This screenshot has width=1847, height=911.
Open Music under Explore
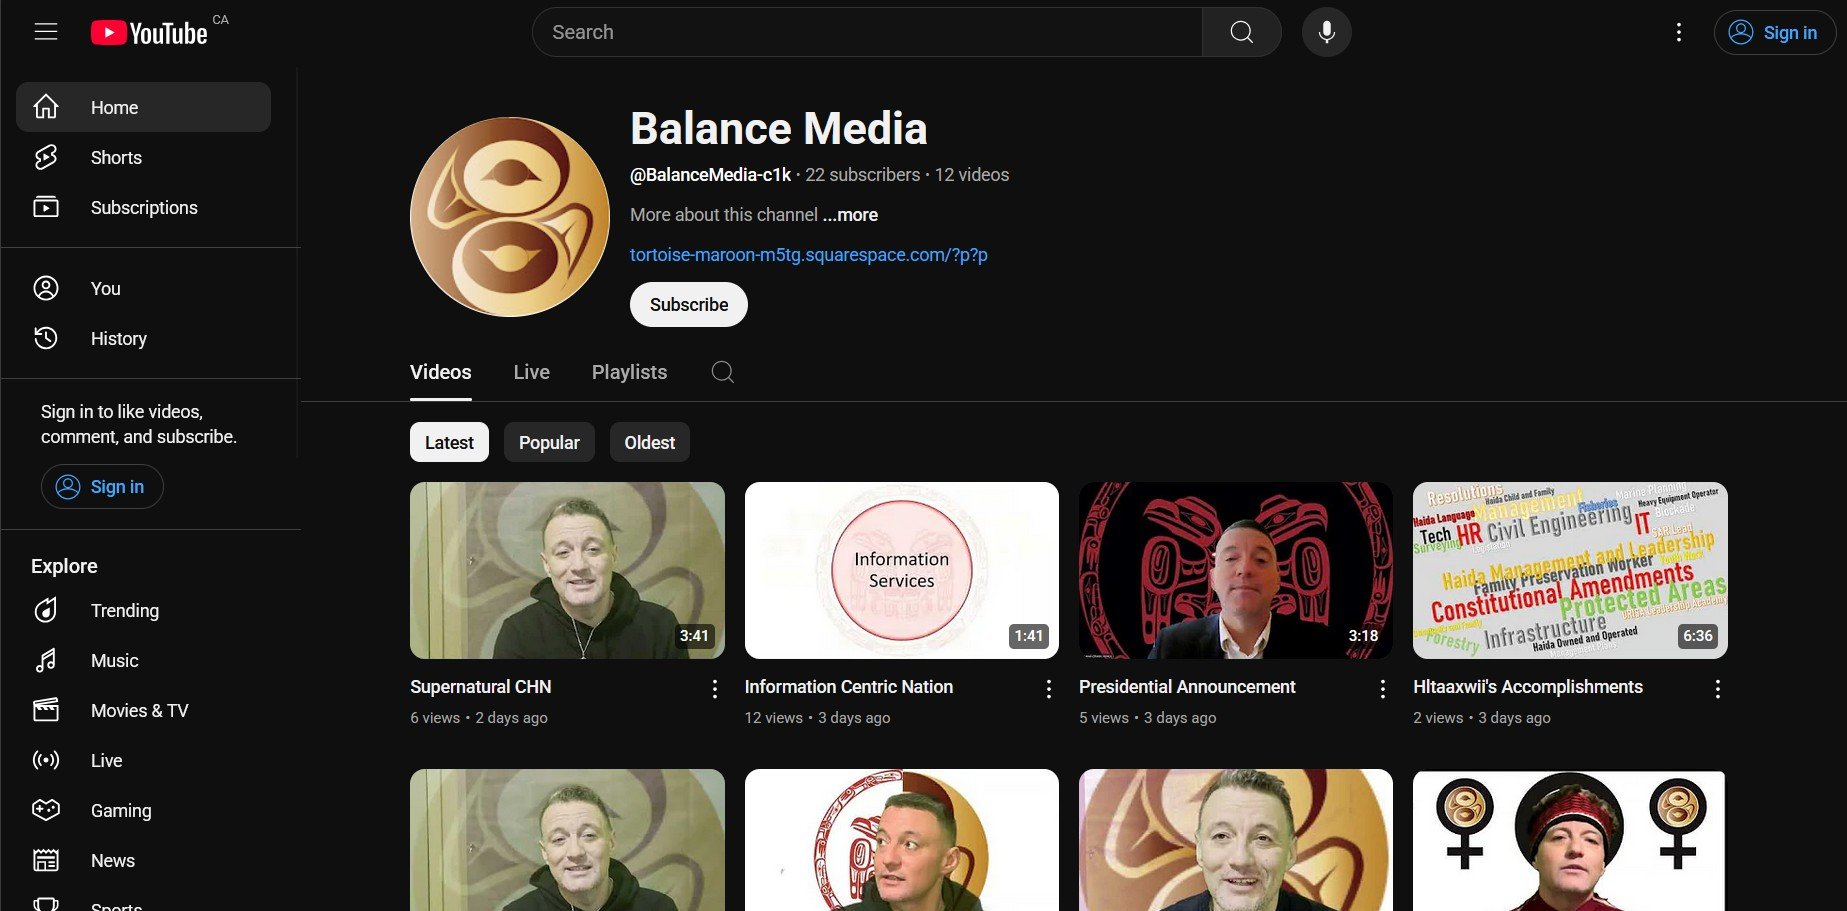coord(143,660)
